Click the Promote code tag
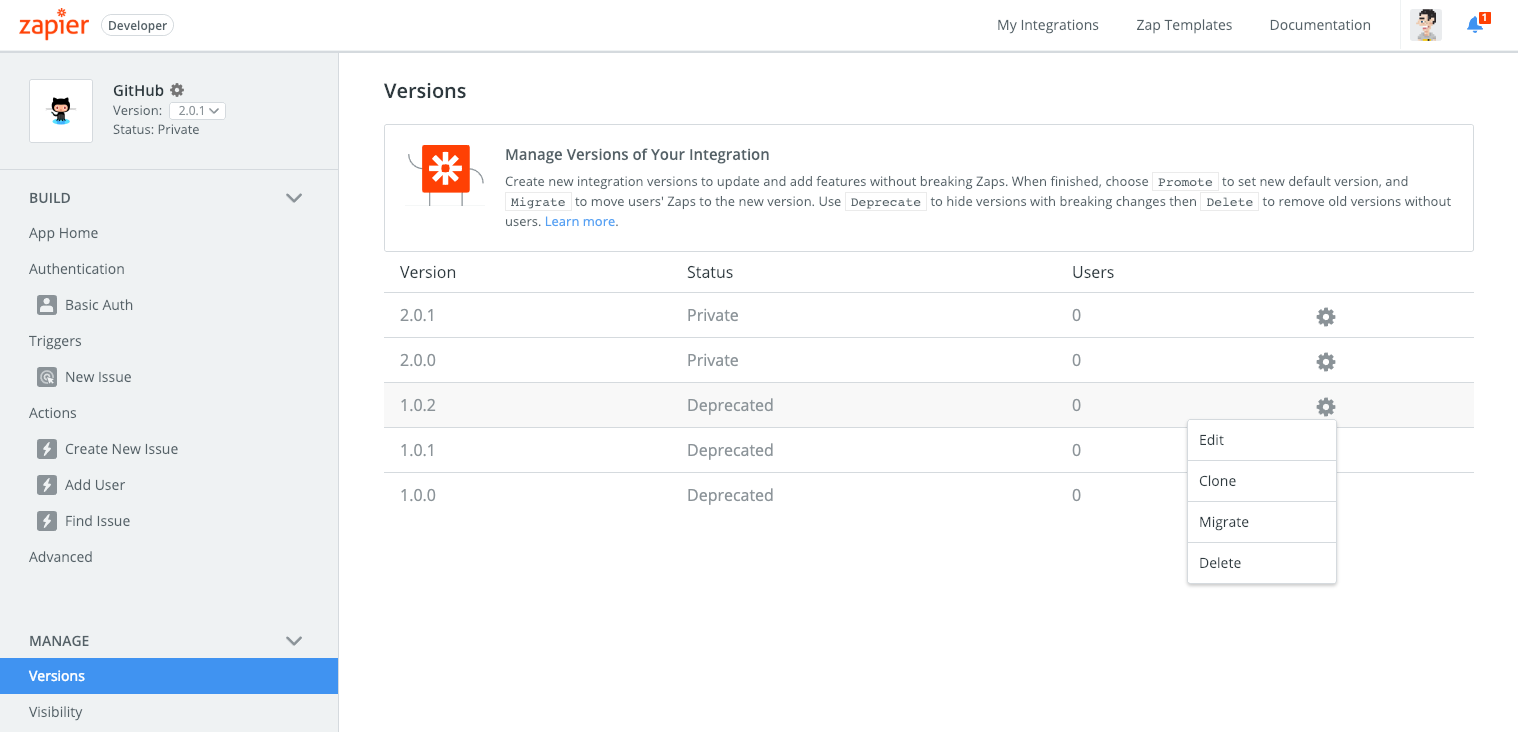 point(1185,182)
